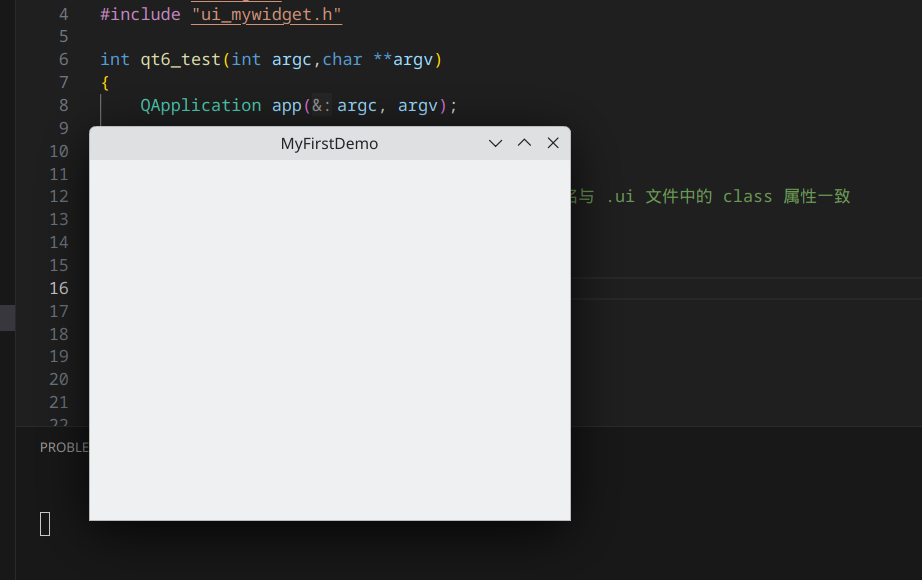
Task: Minimize the MyFirstDemo window
Action: click(495, 144)
